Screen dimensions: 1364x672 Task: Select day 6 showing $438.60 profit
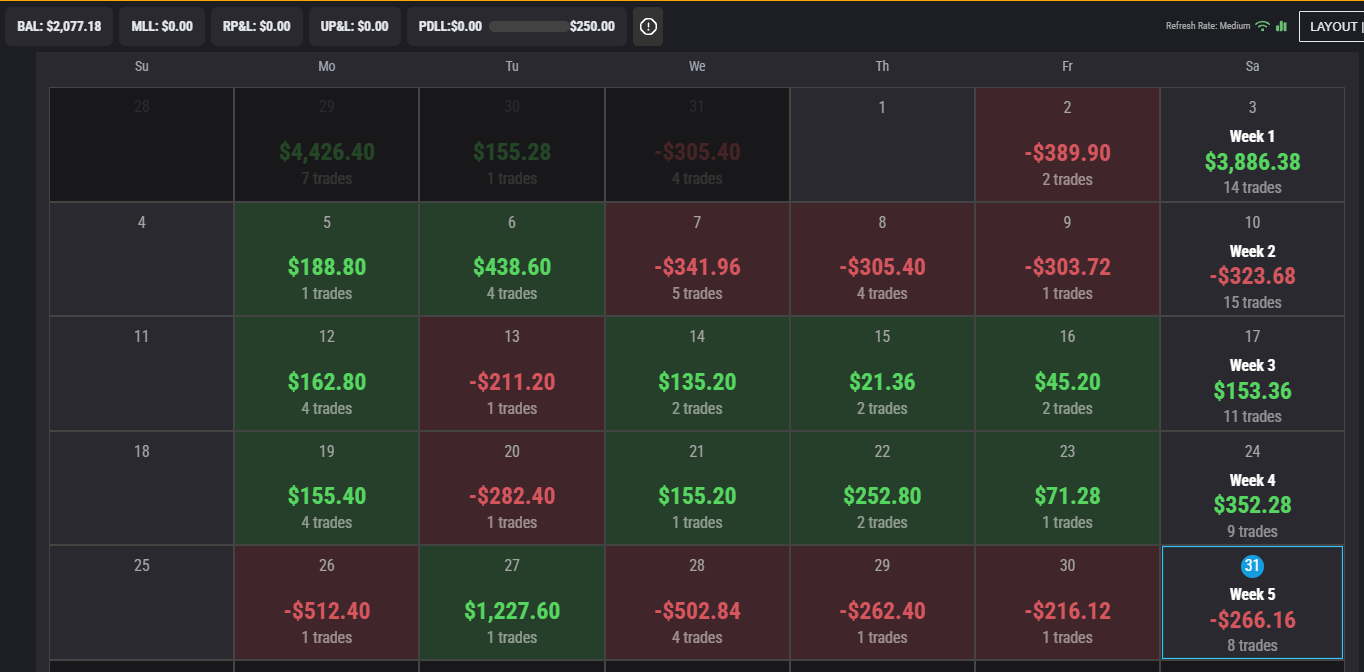pos(512,260)
